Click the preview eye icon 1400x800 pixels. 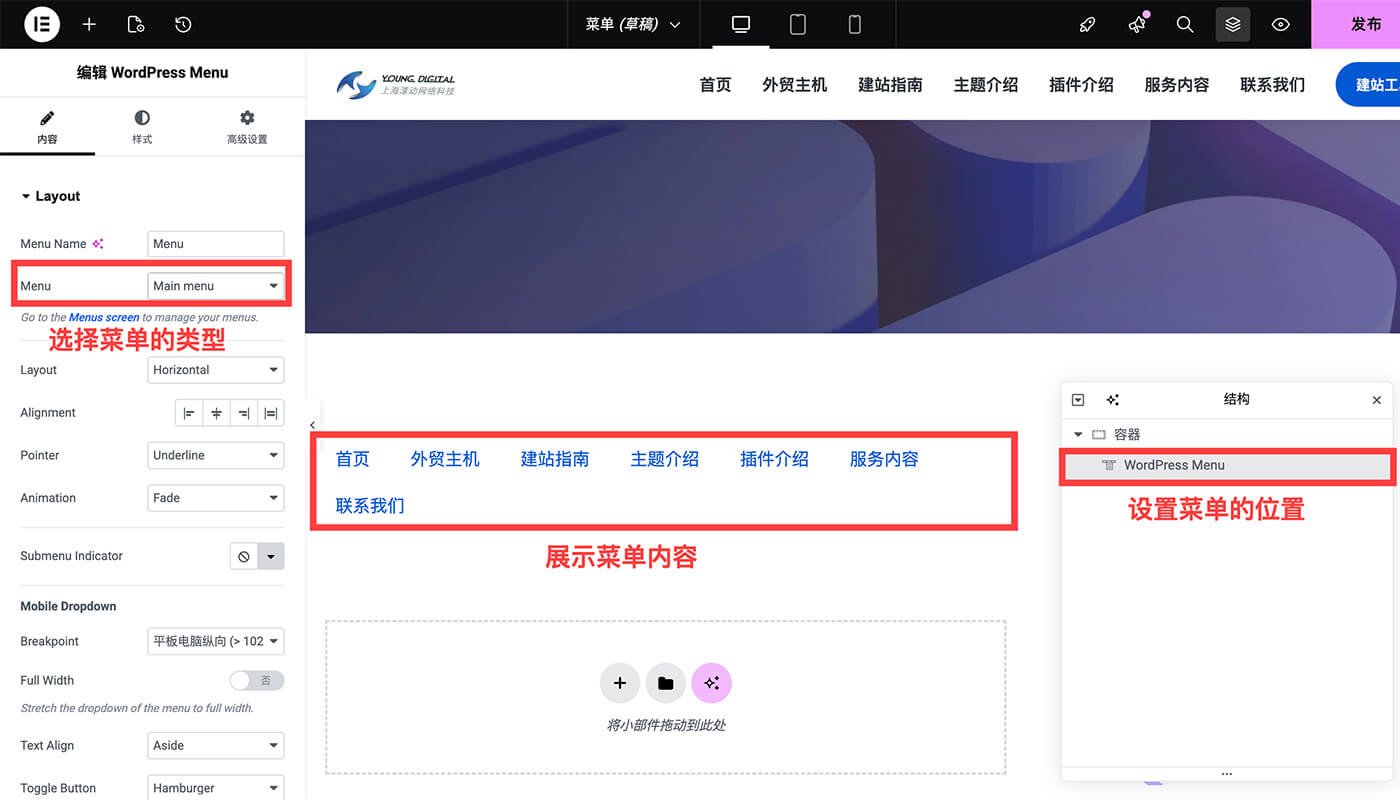(x=1281, y=24)
